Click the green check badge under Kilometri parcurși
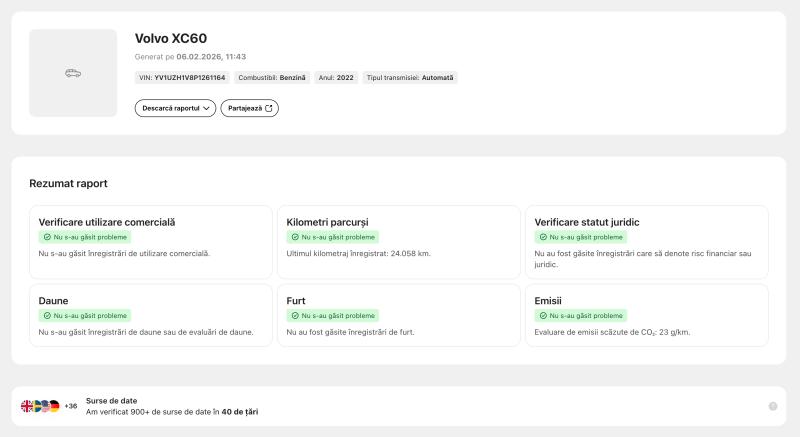Screen dimensions: 800x437 [x=333, y=237]
